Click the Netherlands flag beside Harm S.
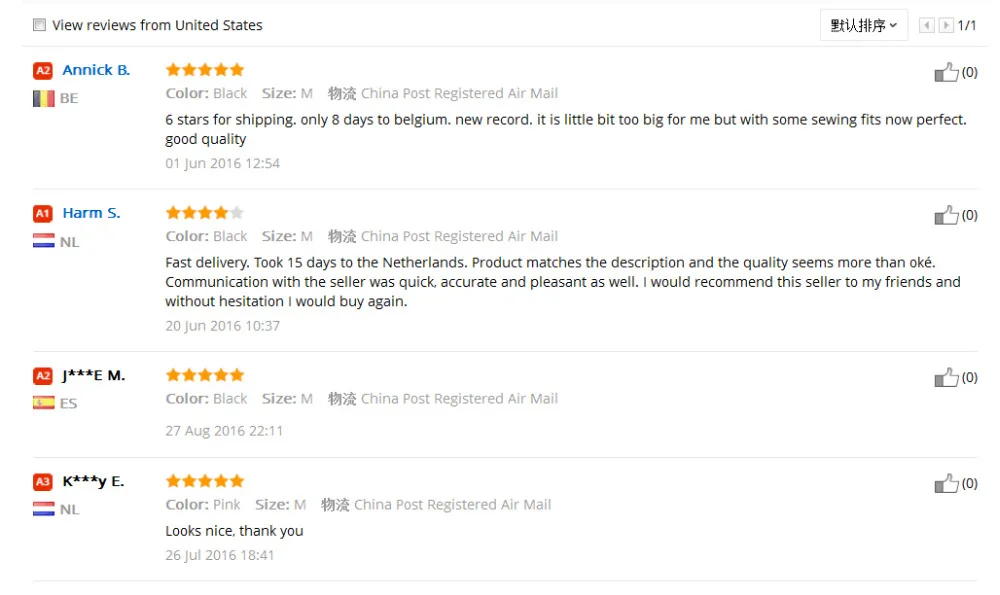The width and height of the screenshot is (1000, 595). point(43,241)
